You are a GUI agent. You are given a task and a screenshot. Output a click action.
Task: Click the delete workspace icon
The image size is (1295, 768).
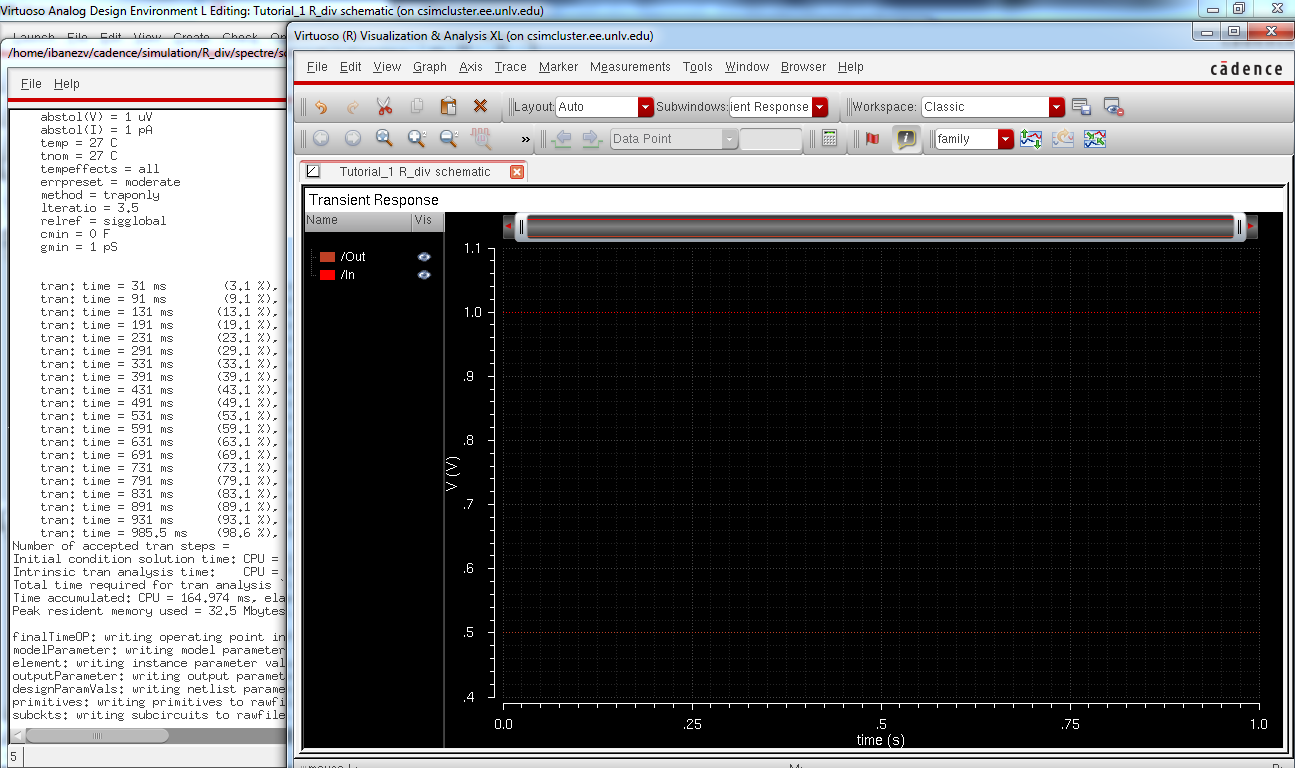click(x=1114, y=107)
